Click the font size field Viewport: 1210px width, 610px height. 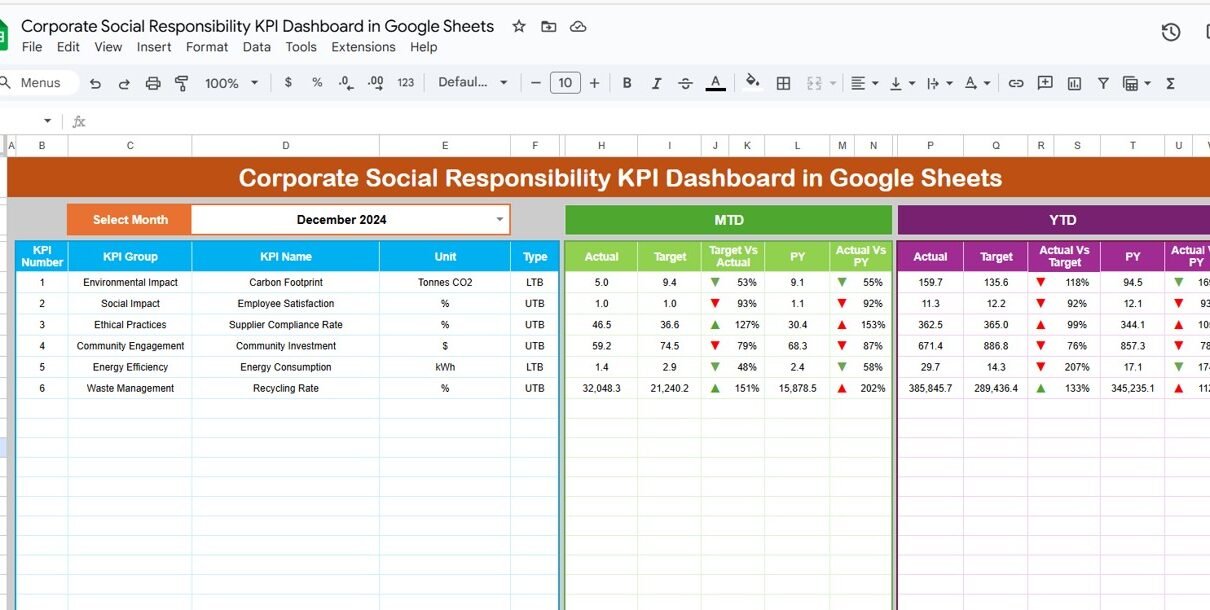tap(565, 83)
